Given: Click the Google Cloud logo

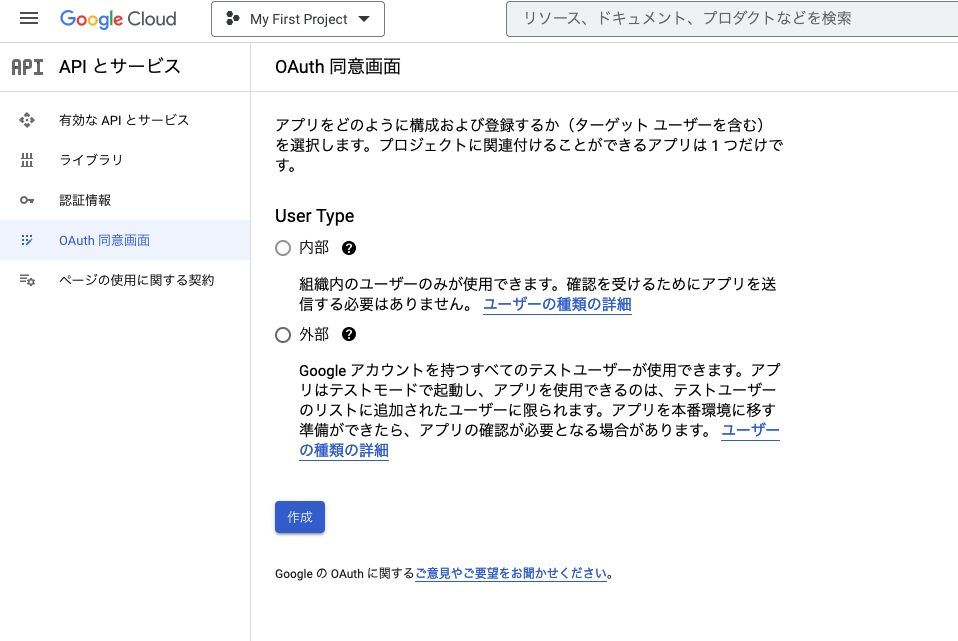Looking at the screenshot, I should [118, 18].
